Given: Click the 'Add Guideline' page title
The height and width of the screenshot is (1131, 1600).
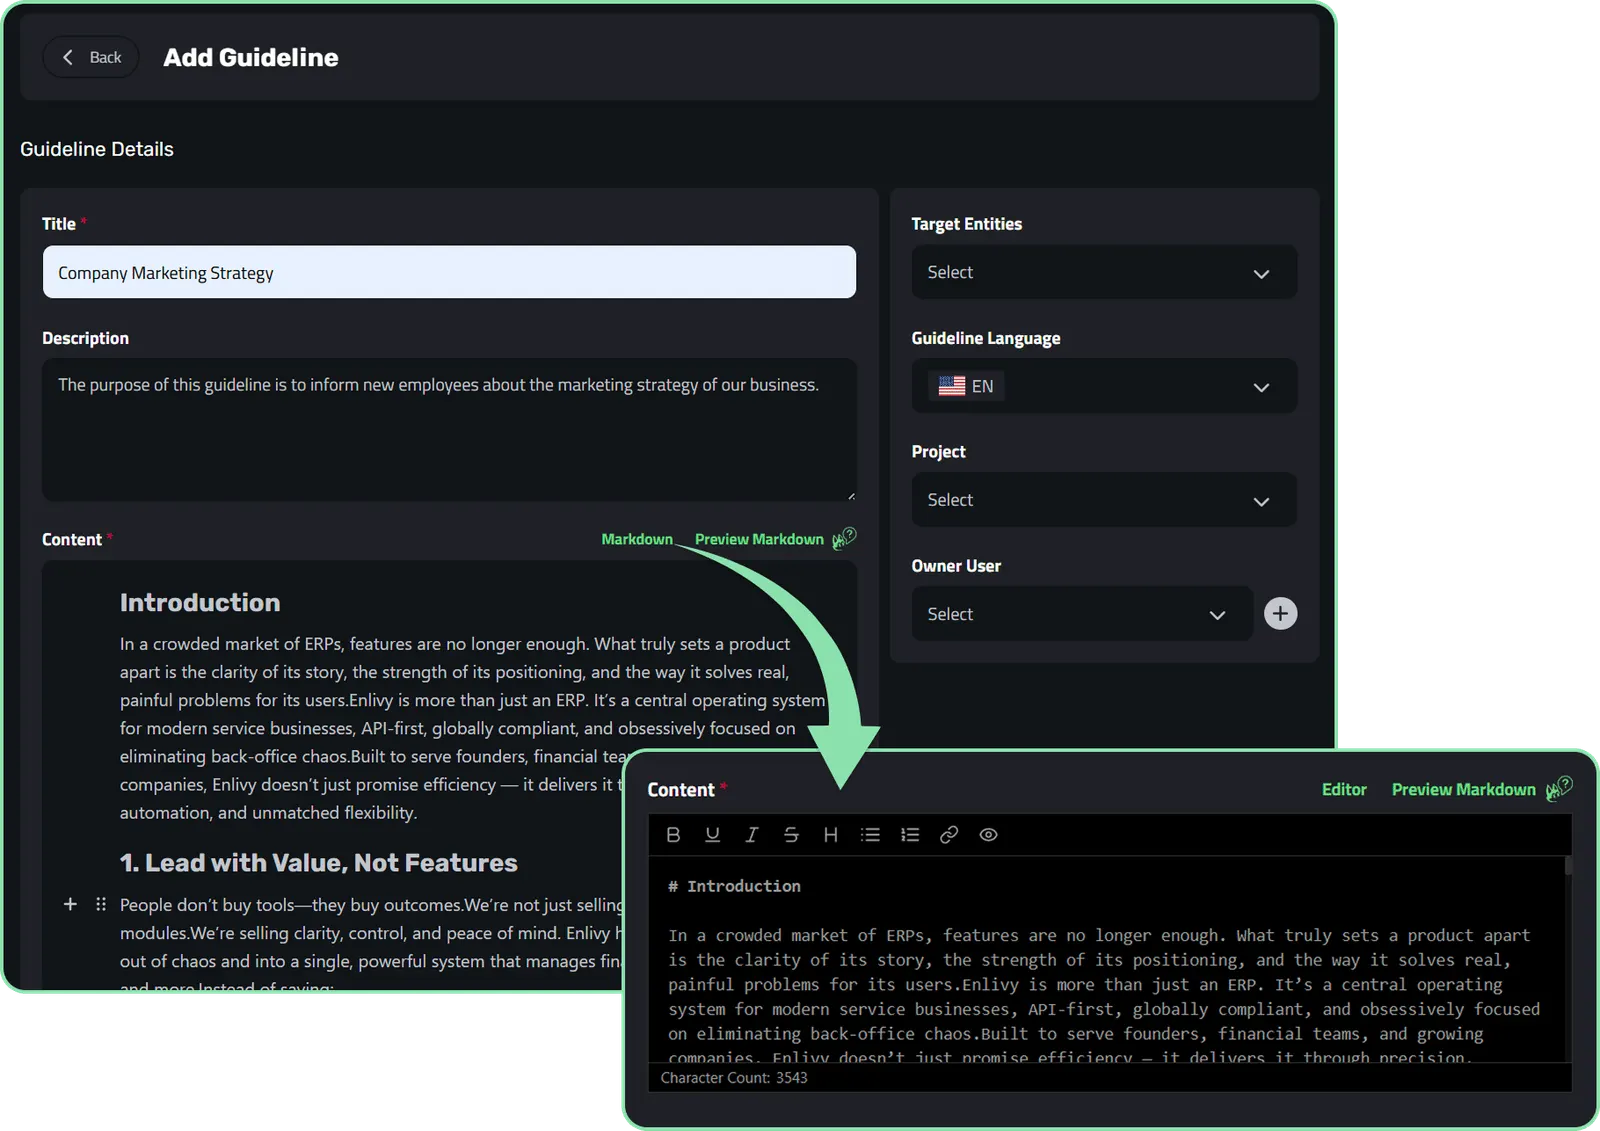Looking at the screenshot, I should [251, 57].
